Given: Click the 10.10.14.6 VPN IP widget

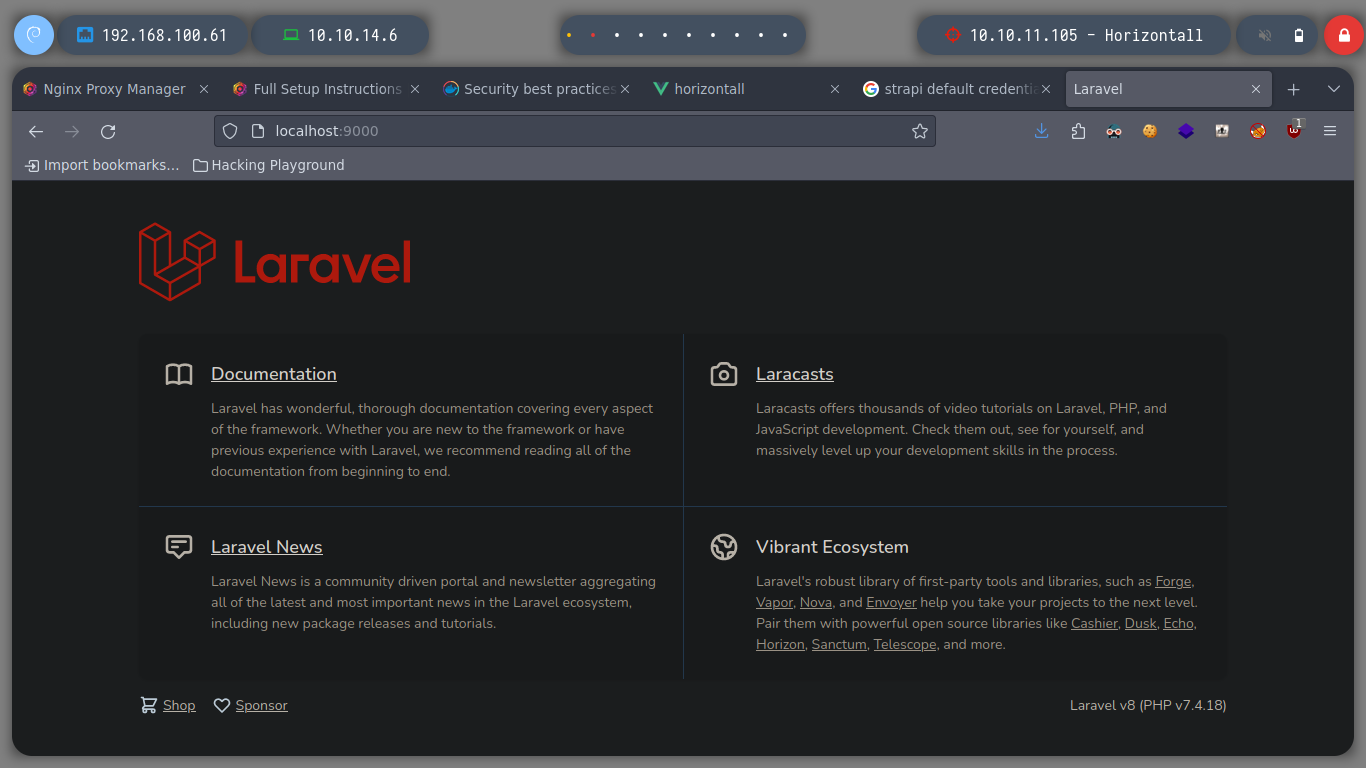Looking at the screenshot, I should [341, 35].
